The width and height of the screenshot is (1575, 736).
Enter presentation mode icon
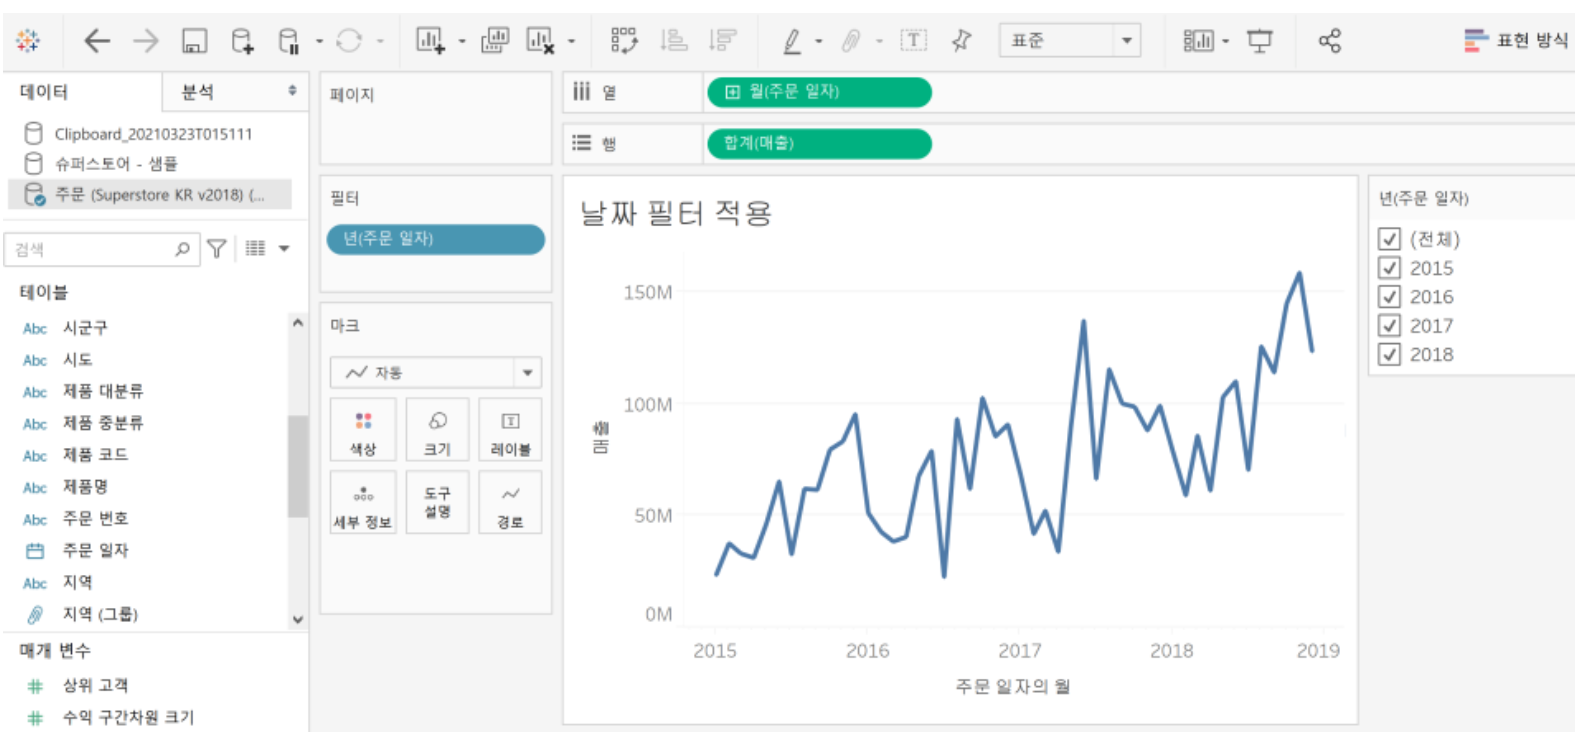point(1260,41)
